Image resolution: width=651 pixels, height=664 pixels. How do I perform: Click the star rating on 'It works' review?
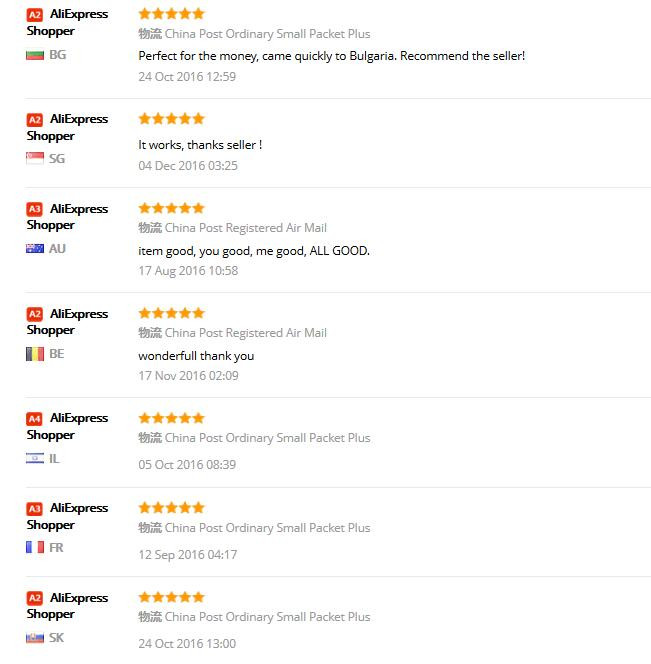click(x=172, y=119)
